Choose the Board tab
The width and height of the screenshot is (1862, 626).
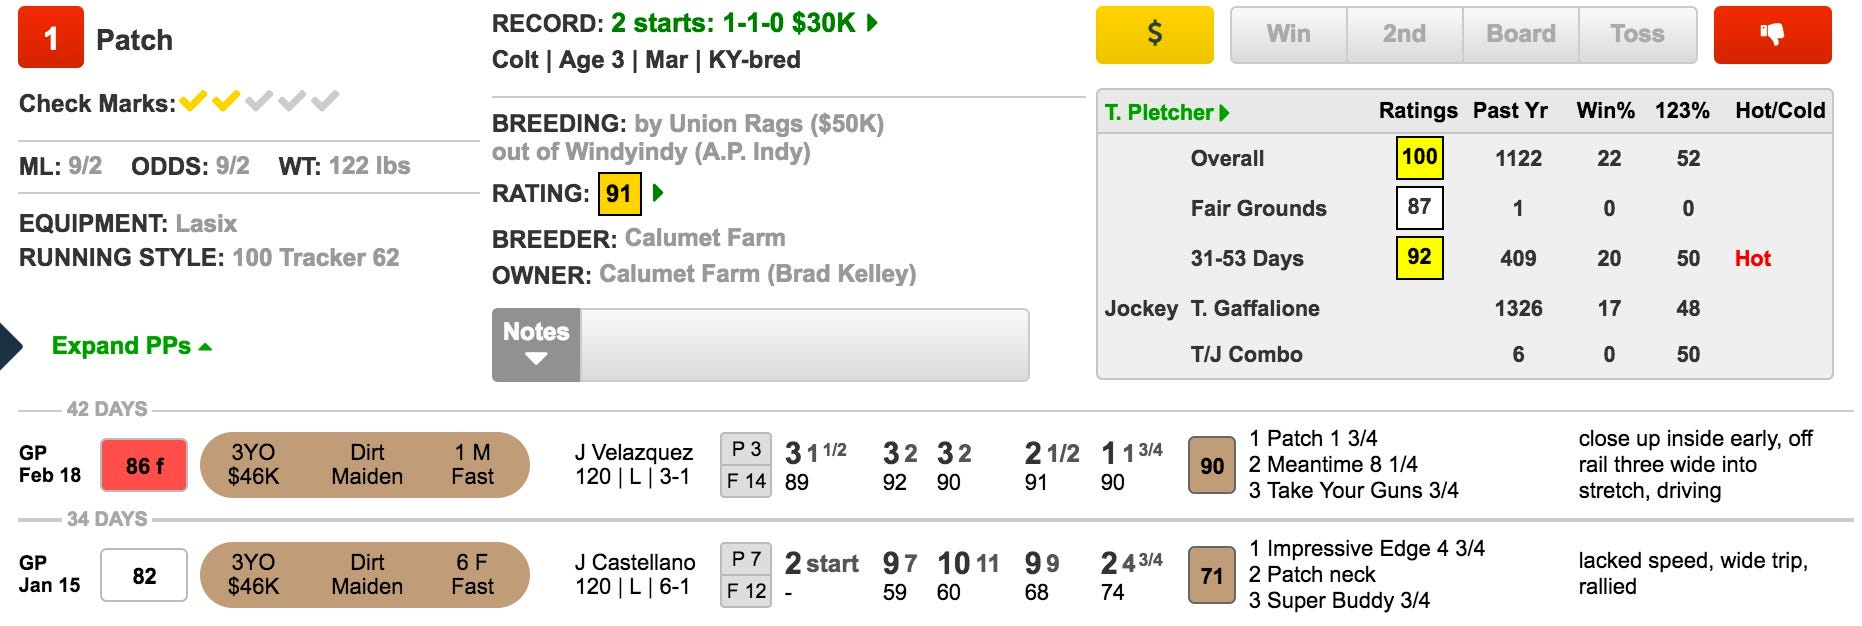(x=1520, y=35)
